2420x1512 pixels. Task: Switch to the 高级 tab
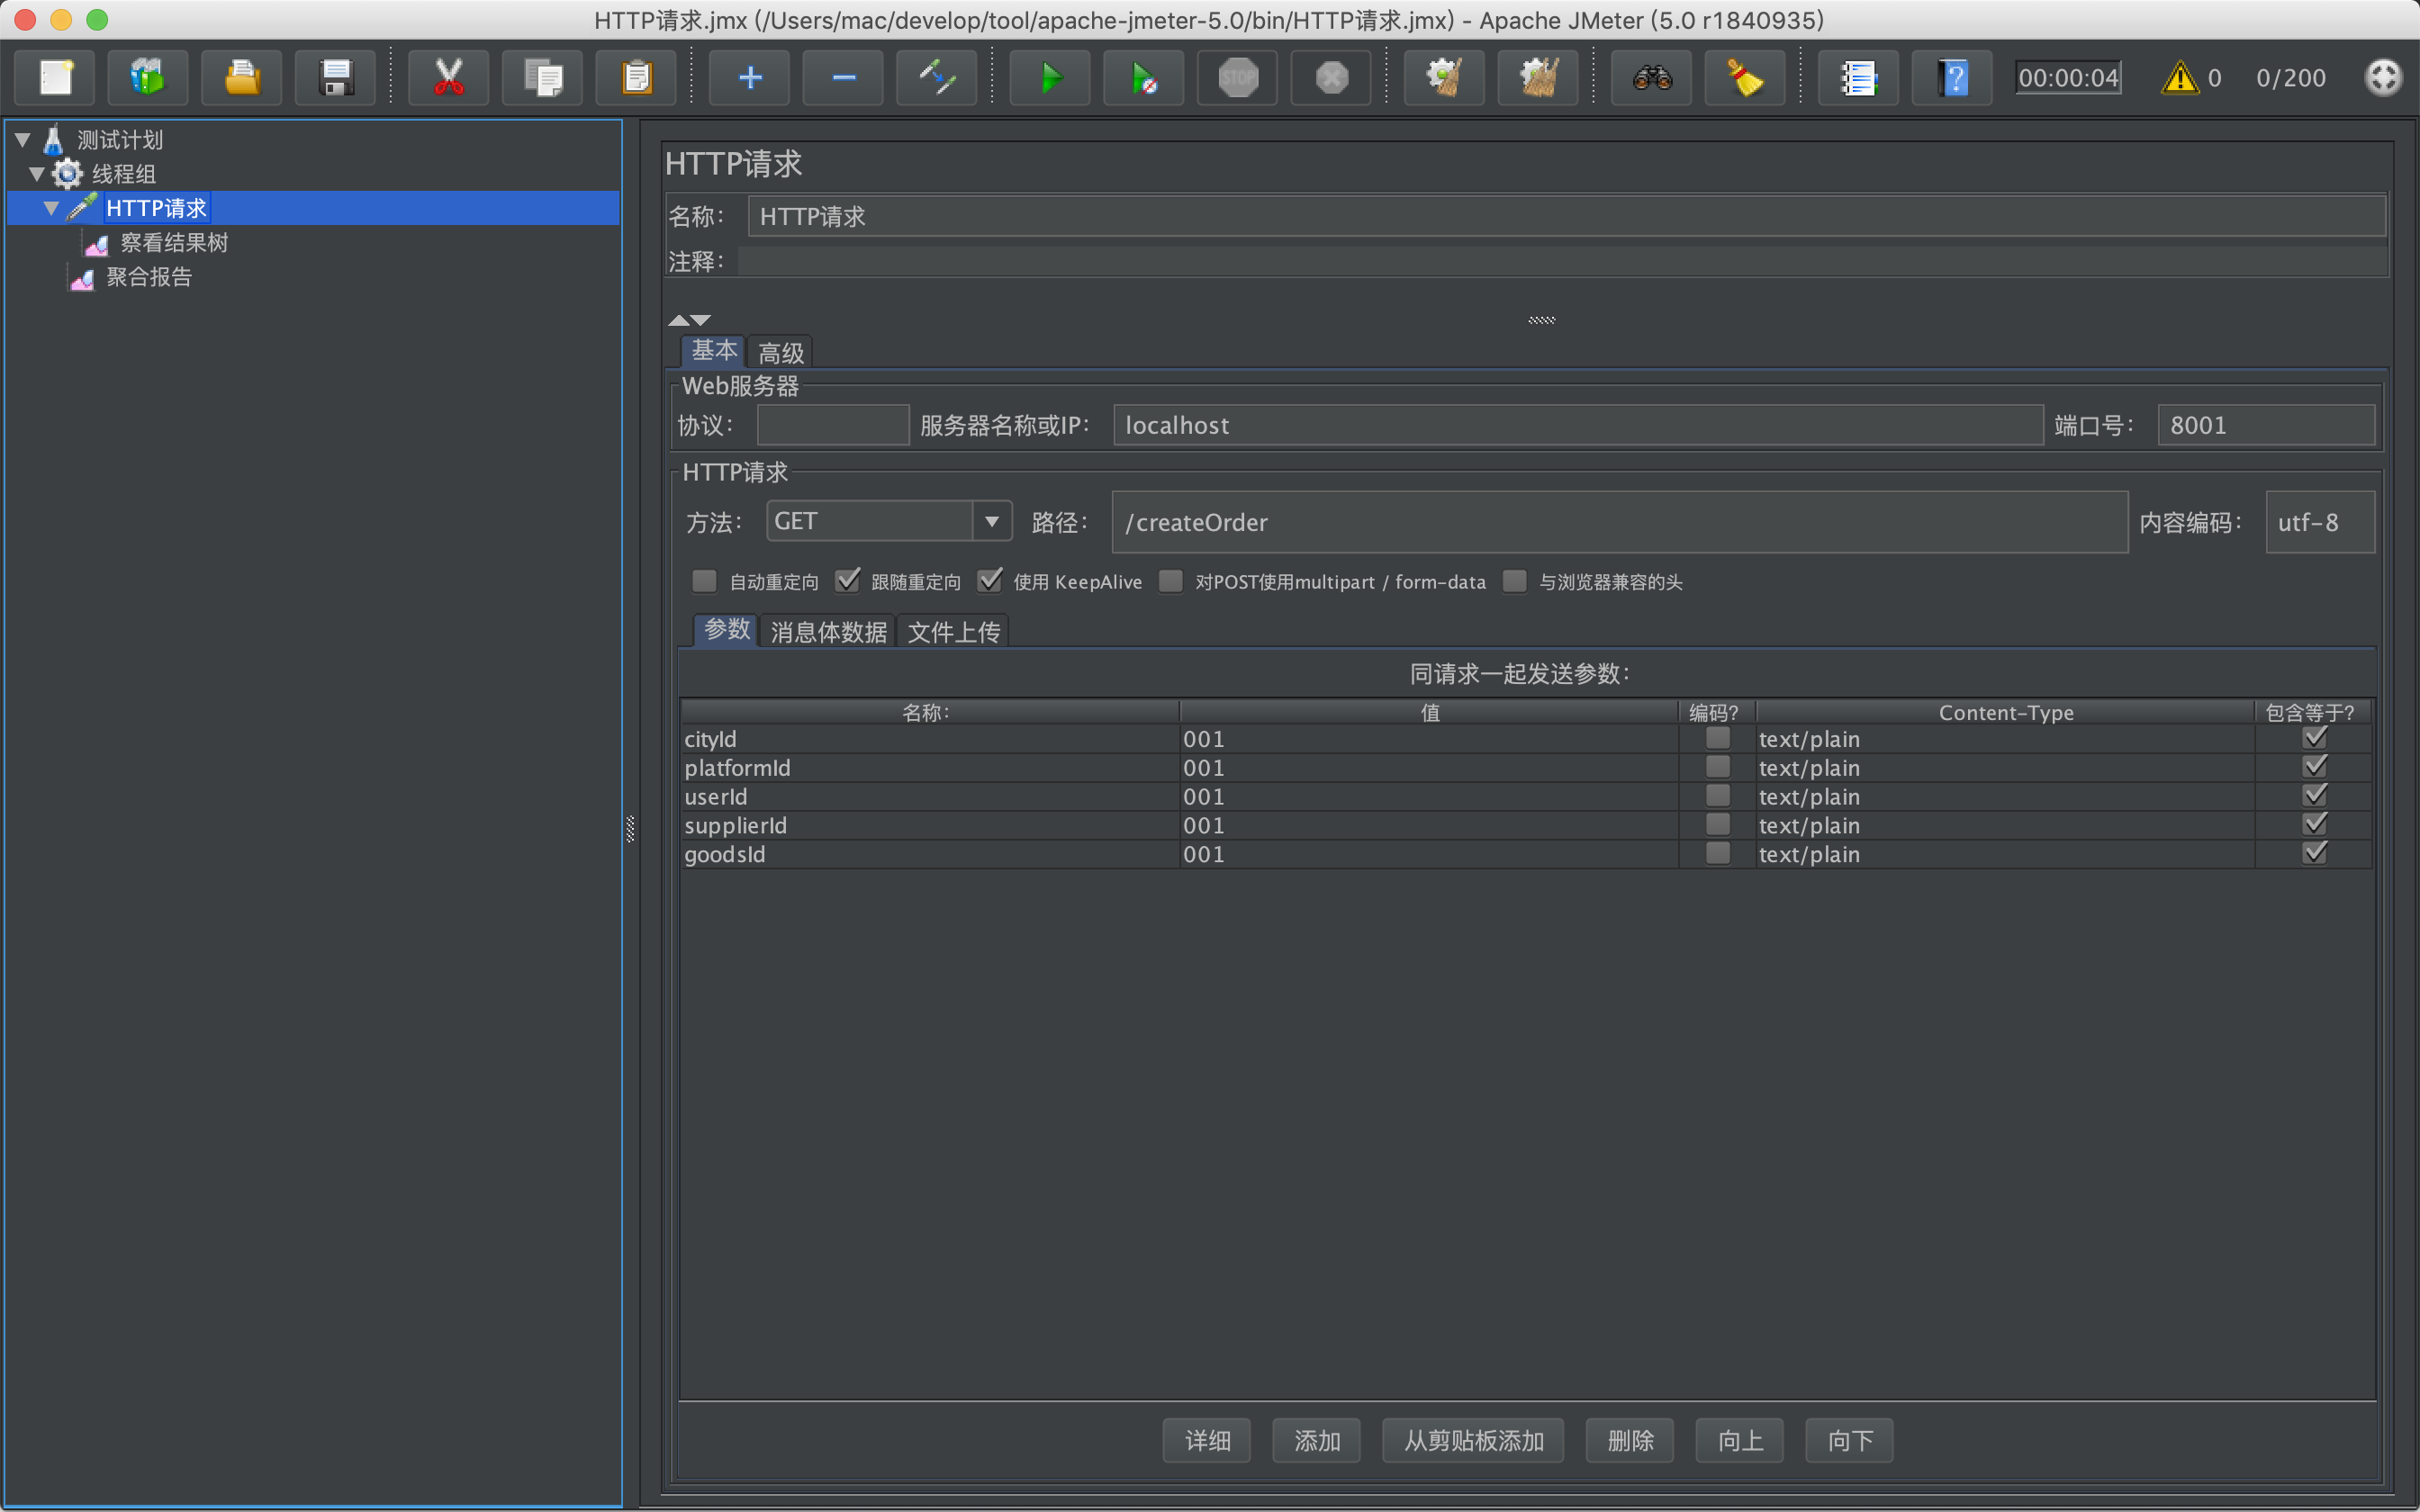780,353
